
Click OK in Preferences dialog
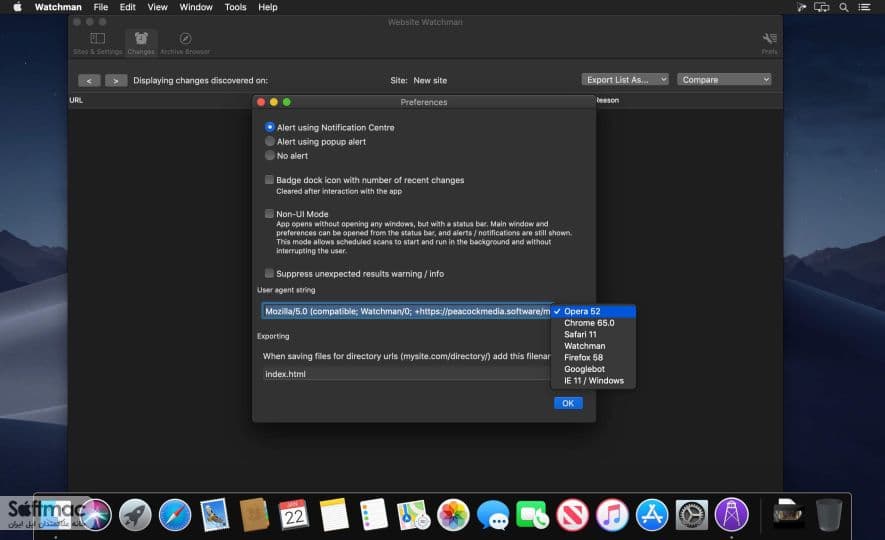pyautogui.click(x=568, y=403)
